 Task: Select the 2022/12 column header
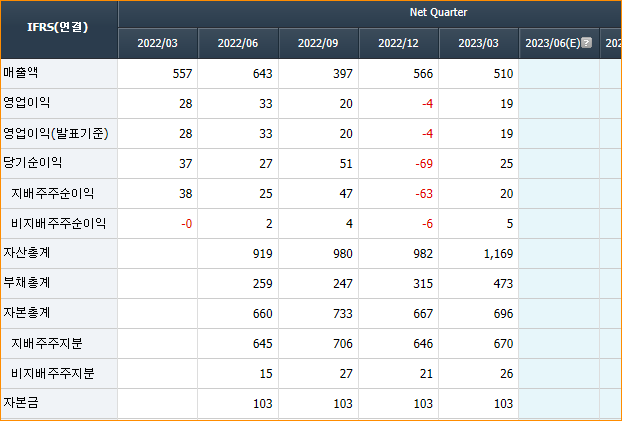[398, 43]
